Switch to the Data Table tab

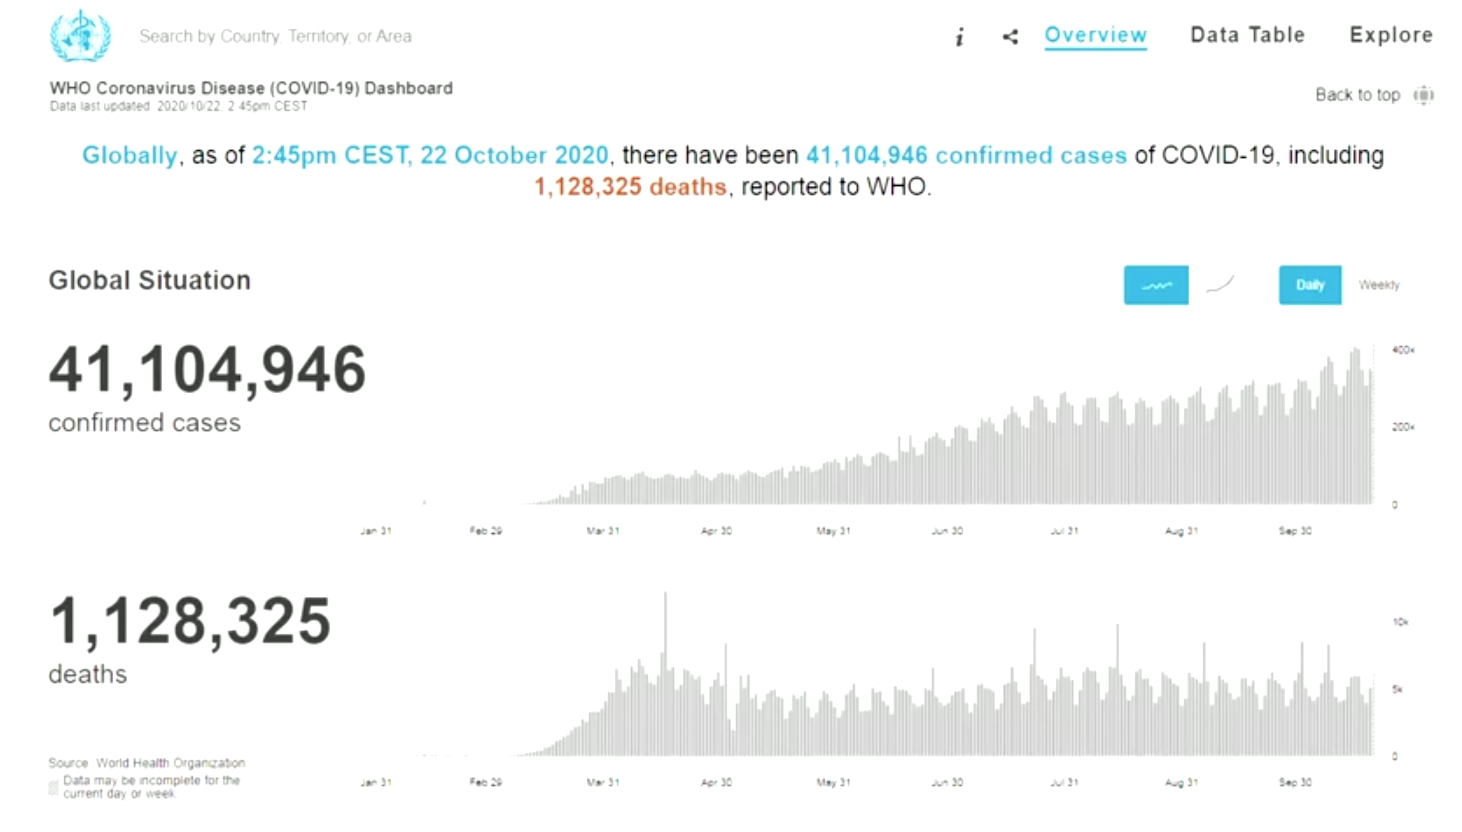pyautogui.click(x=1247, y=35)
